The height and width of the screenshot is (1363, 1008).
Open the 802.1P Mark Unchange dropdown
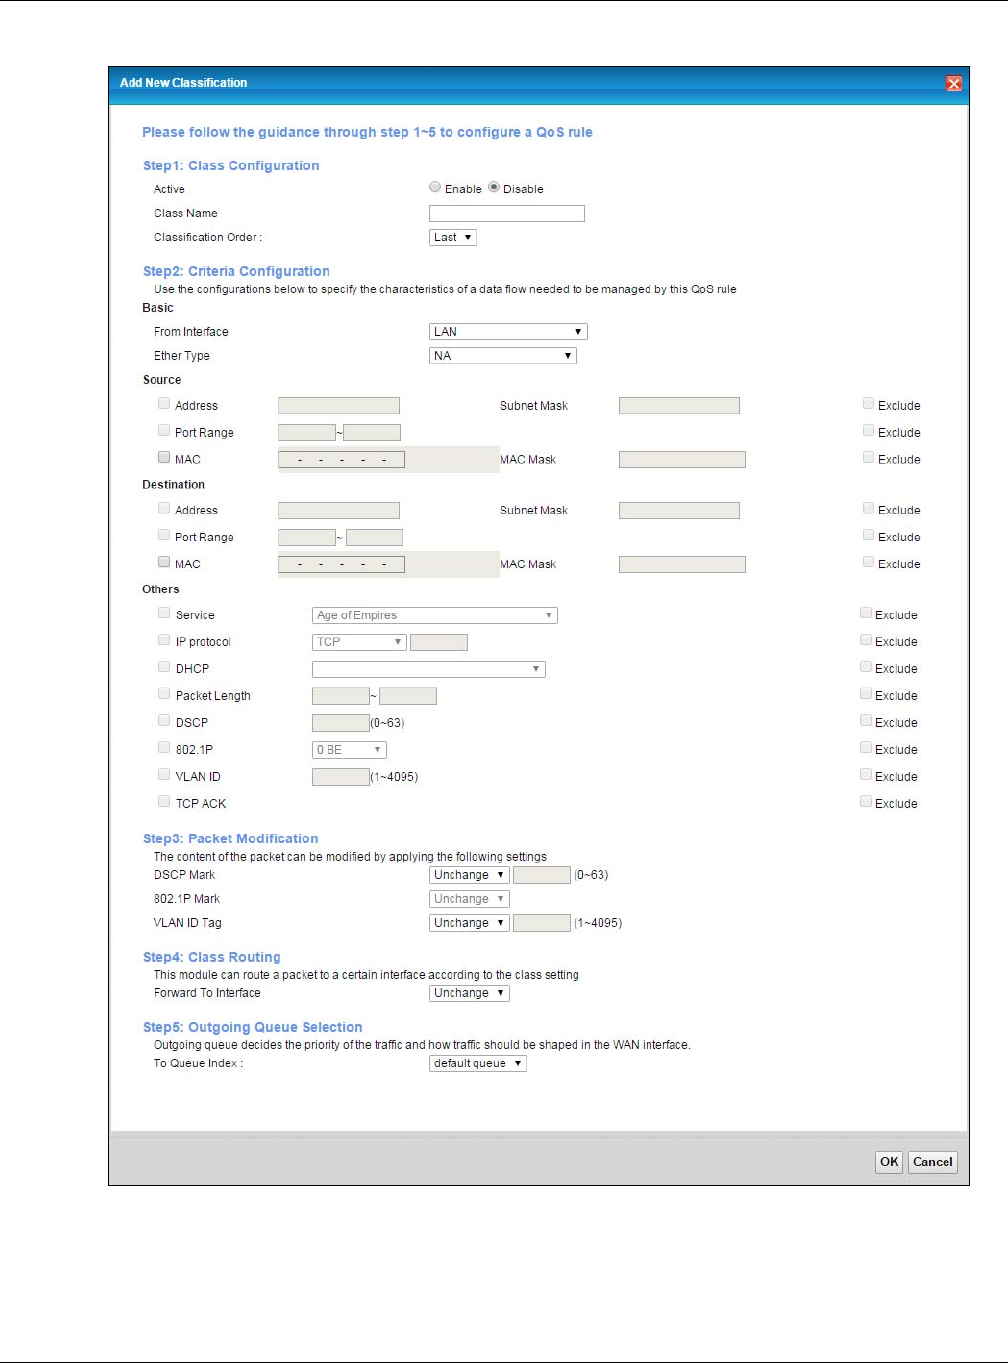(x=469, y=899)
